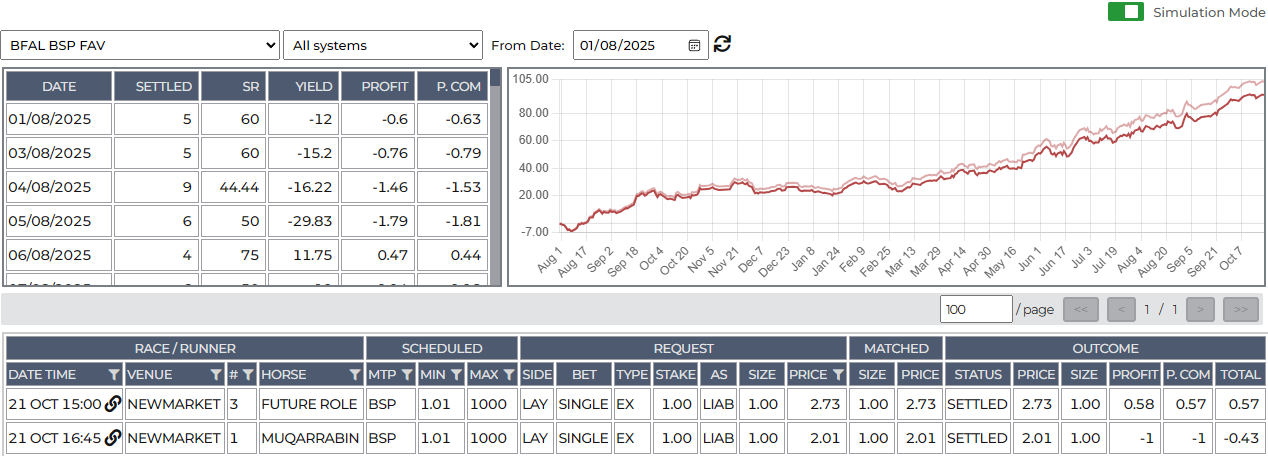Viewport: 1268px width, 456px height.
Task: Click the MATCHED group header
Action: click(896, 348)
